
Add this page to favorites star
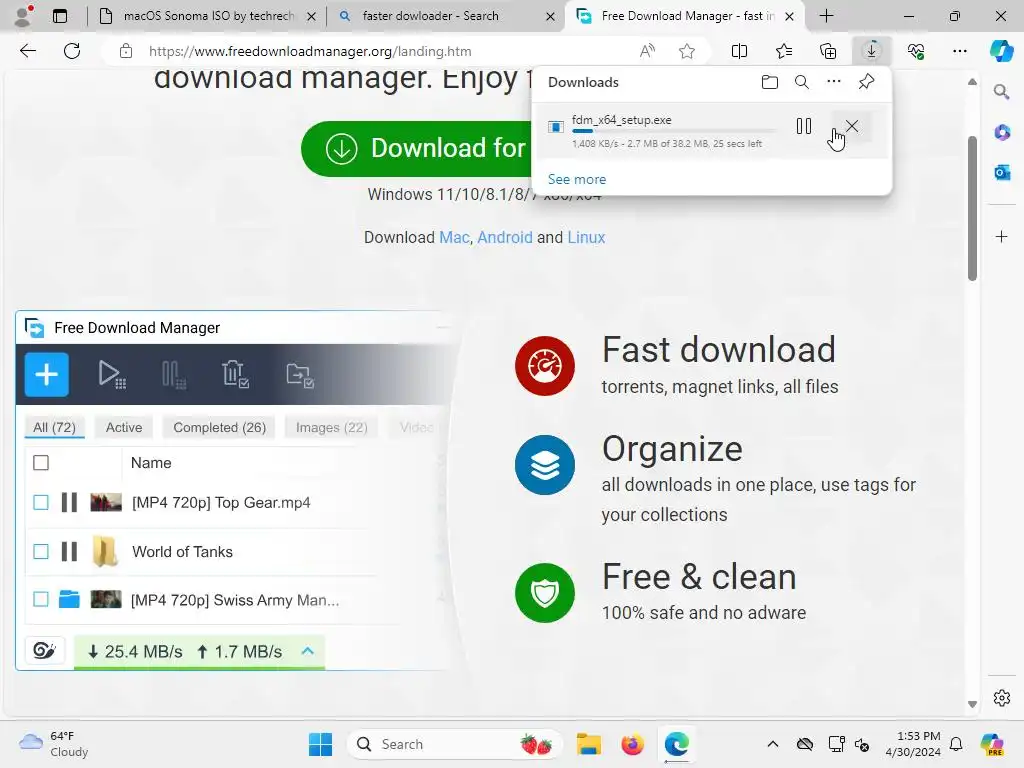pos(686,51)
